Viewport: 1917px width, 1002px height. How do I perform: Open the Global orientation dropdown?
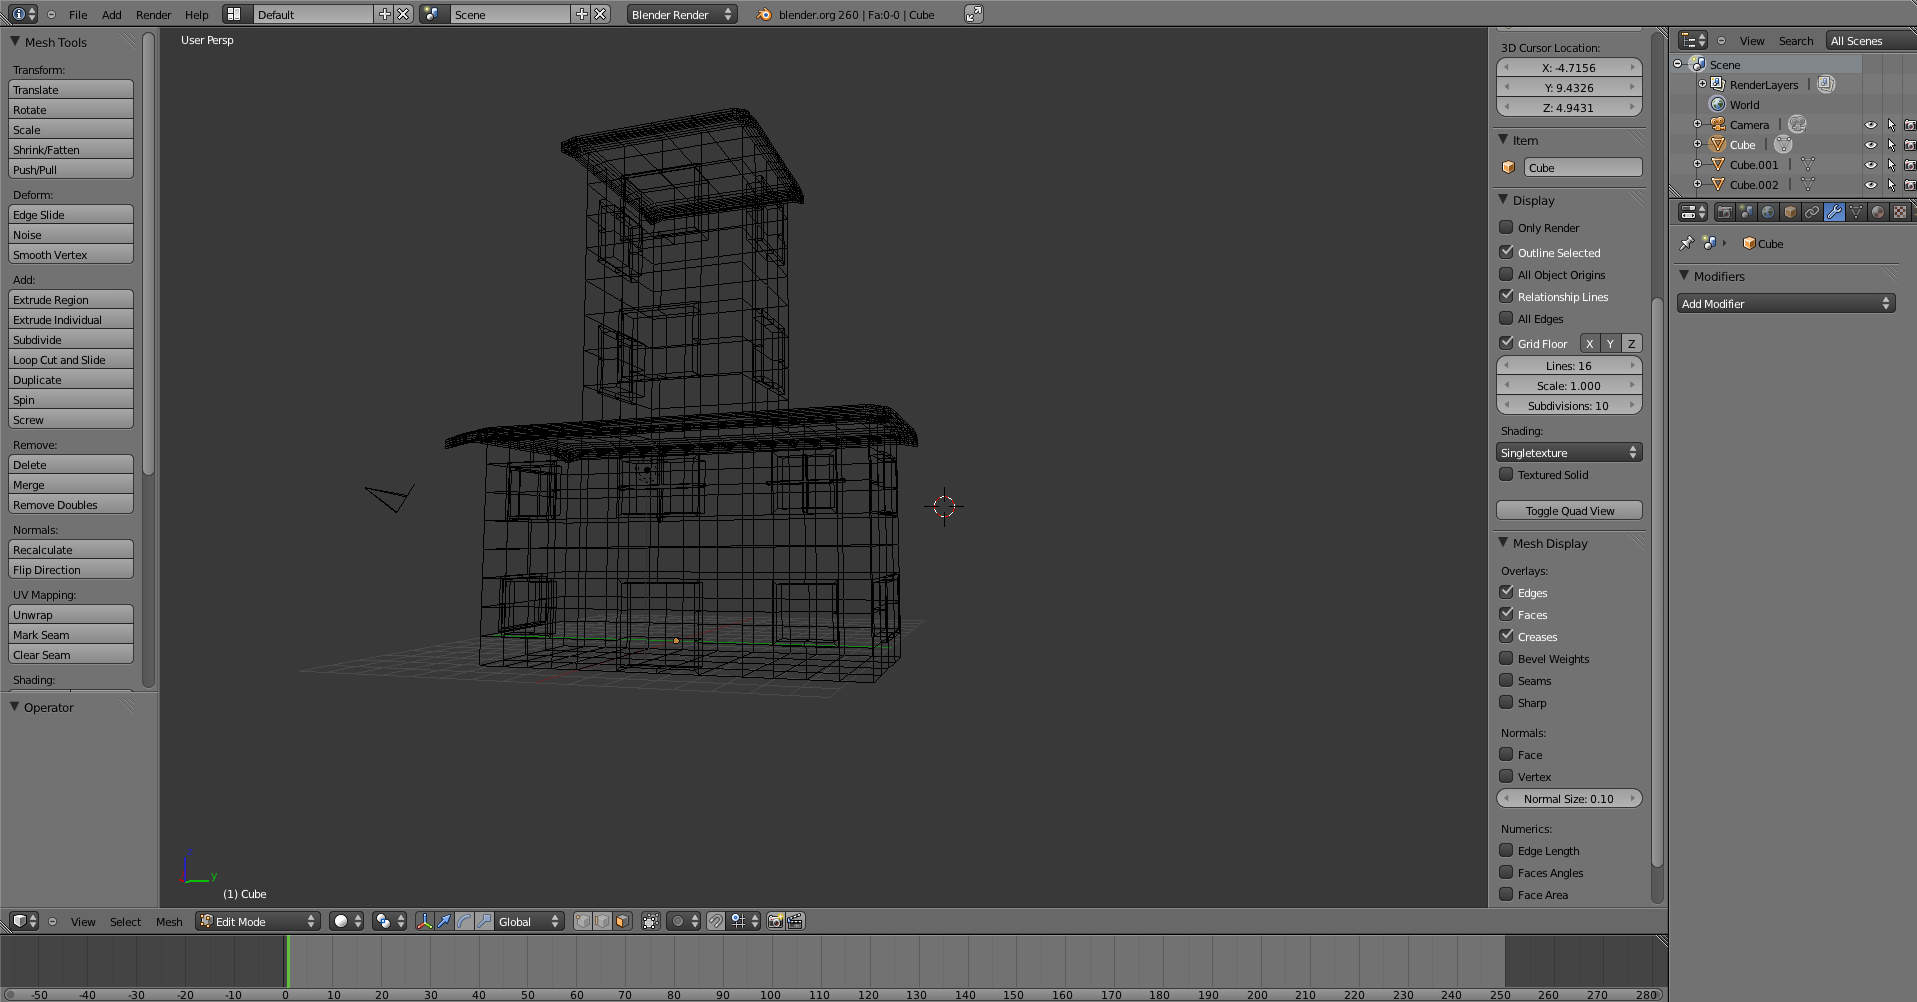click(x=529, y=921)
